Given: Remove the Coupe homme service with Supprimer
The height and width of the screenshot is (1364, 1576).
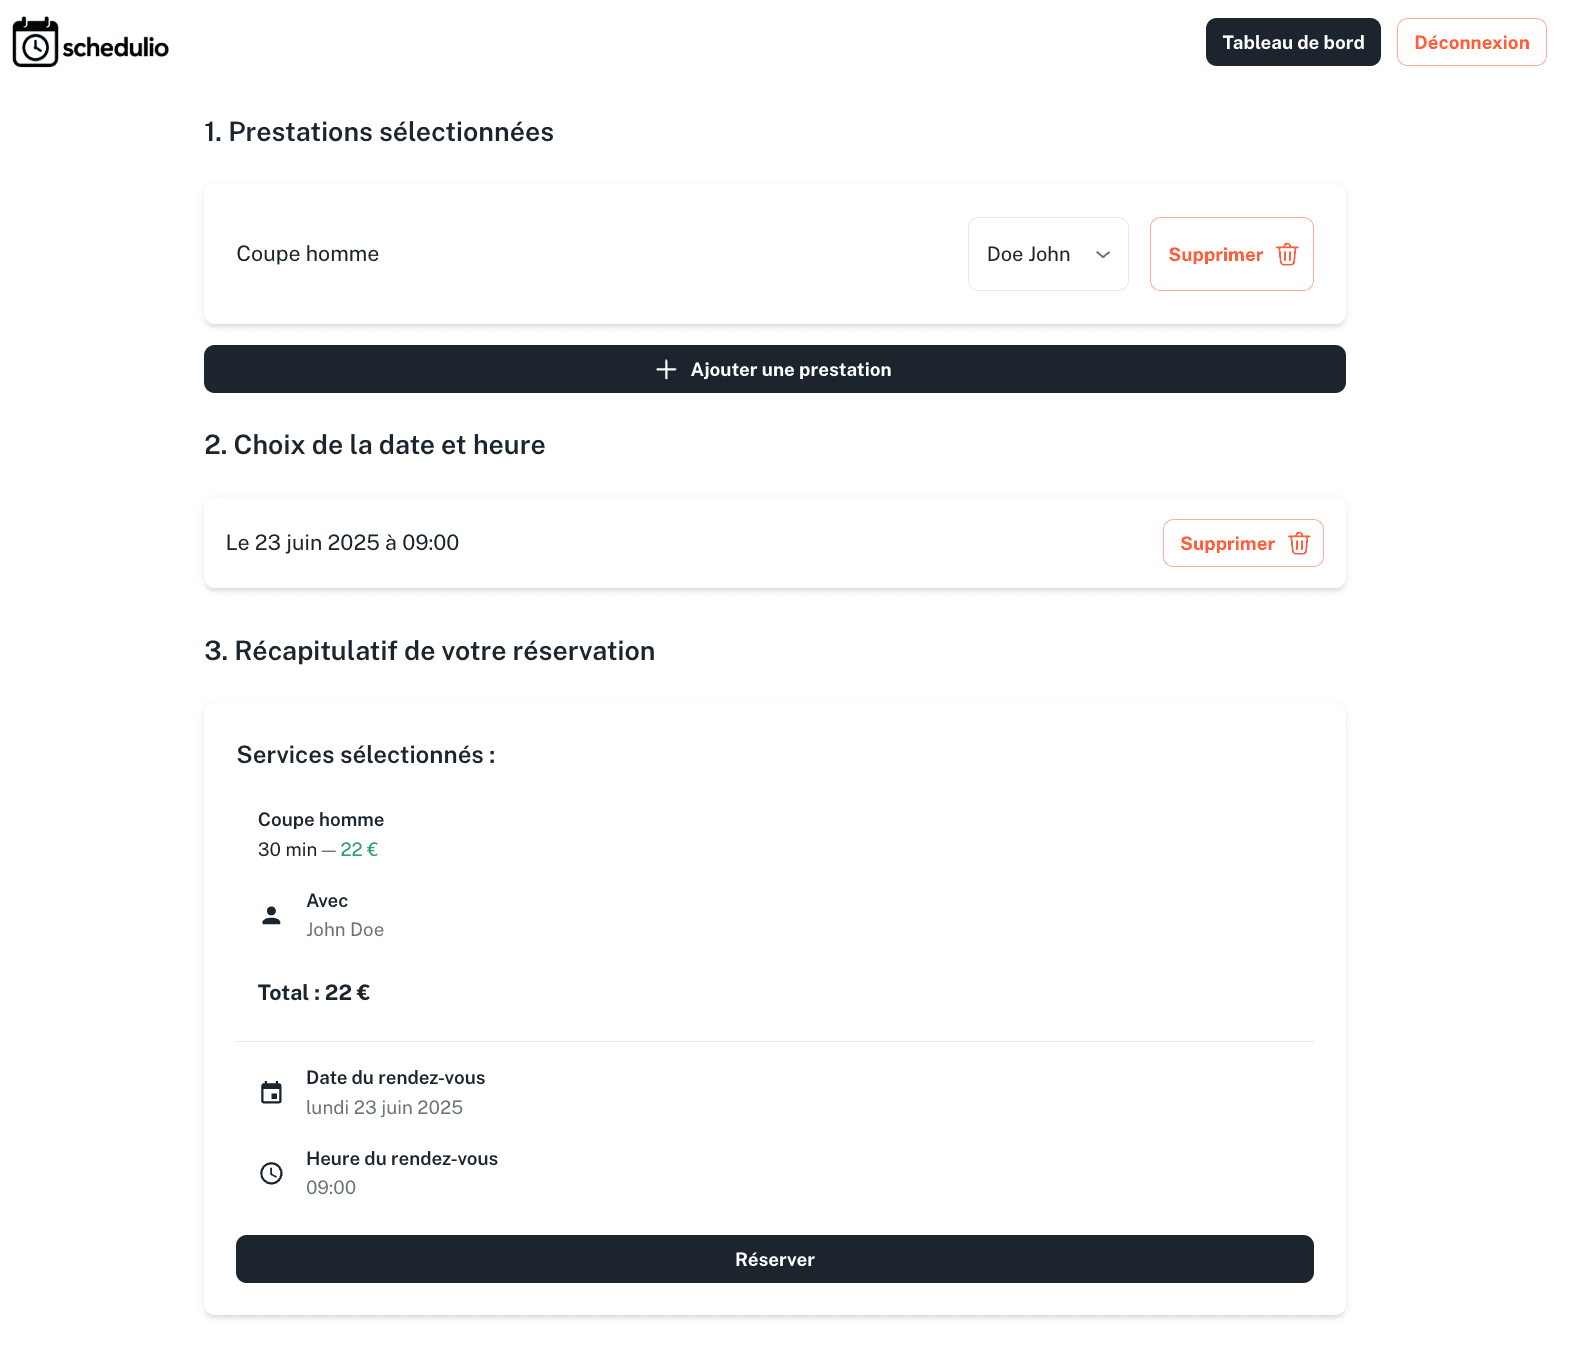Looking at the screenshot, I should (1230, 255).
